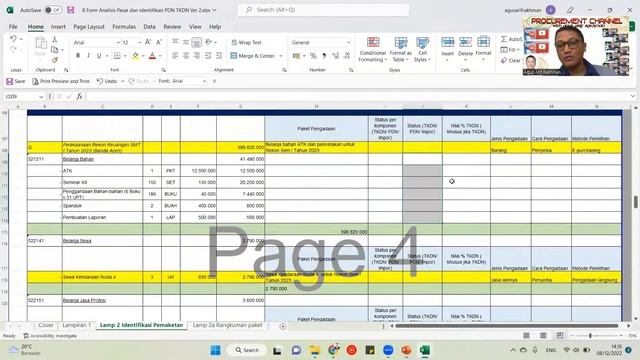Toggle Bold formatting
640x360 pixels.
[78, 56]
